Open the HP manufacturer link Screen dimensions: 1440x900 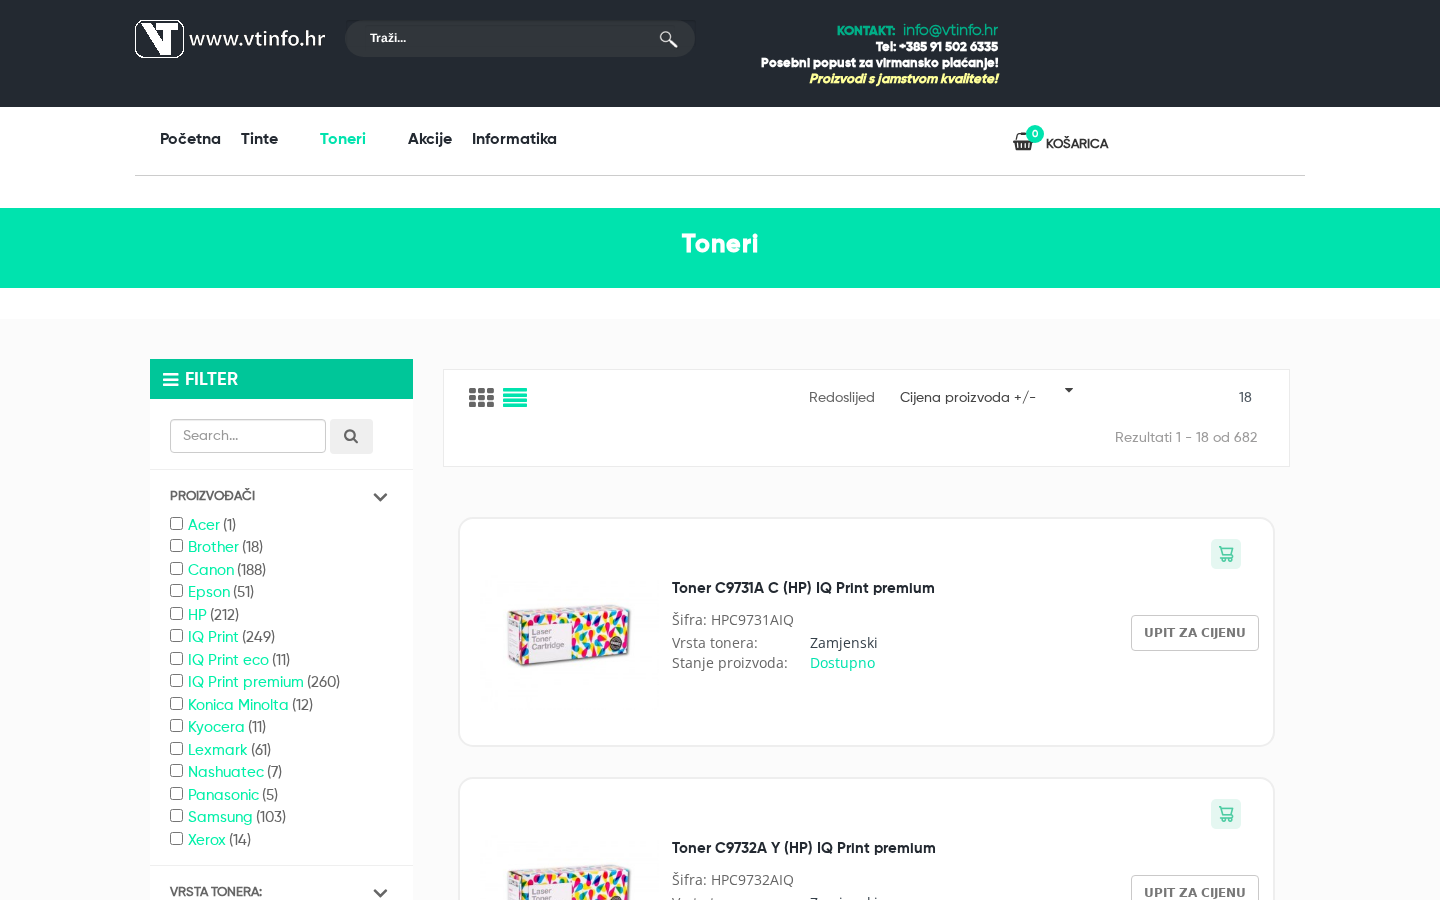tap(197, 615)
